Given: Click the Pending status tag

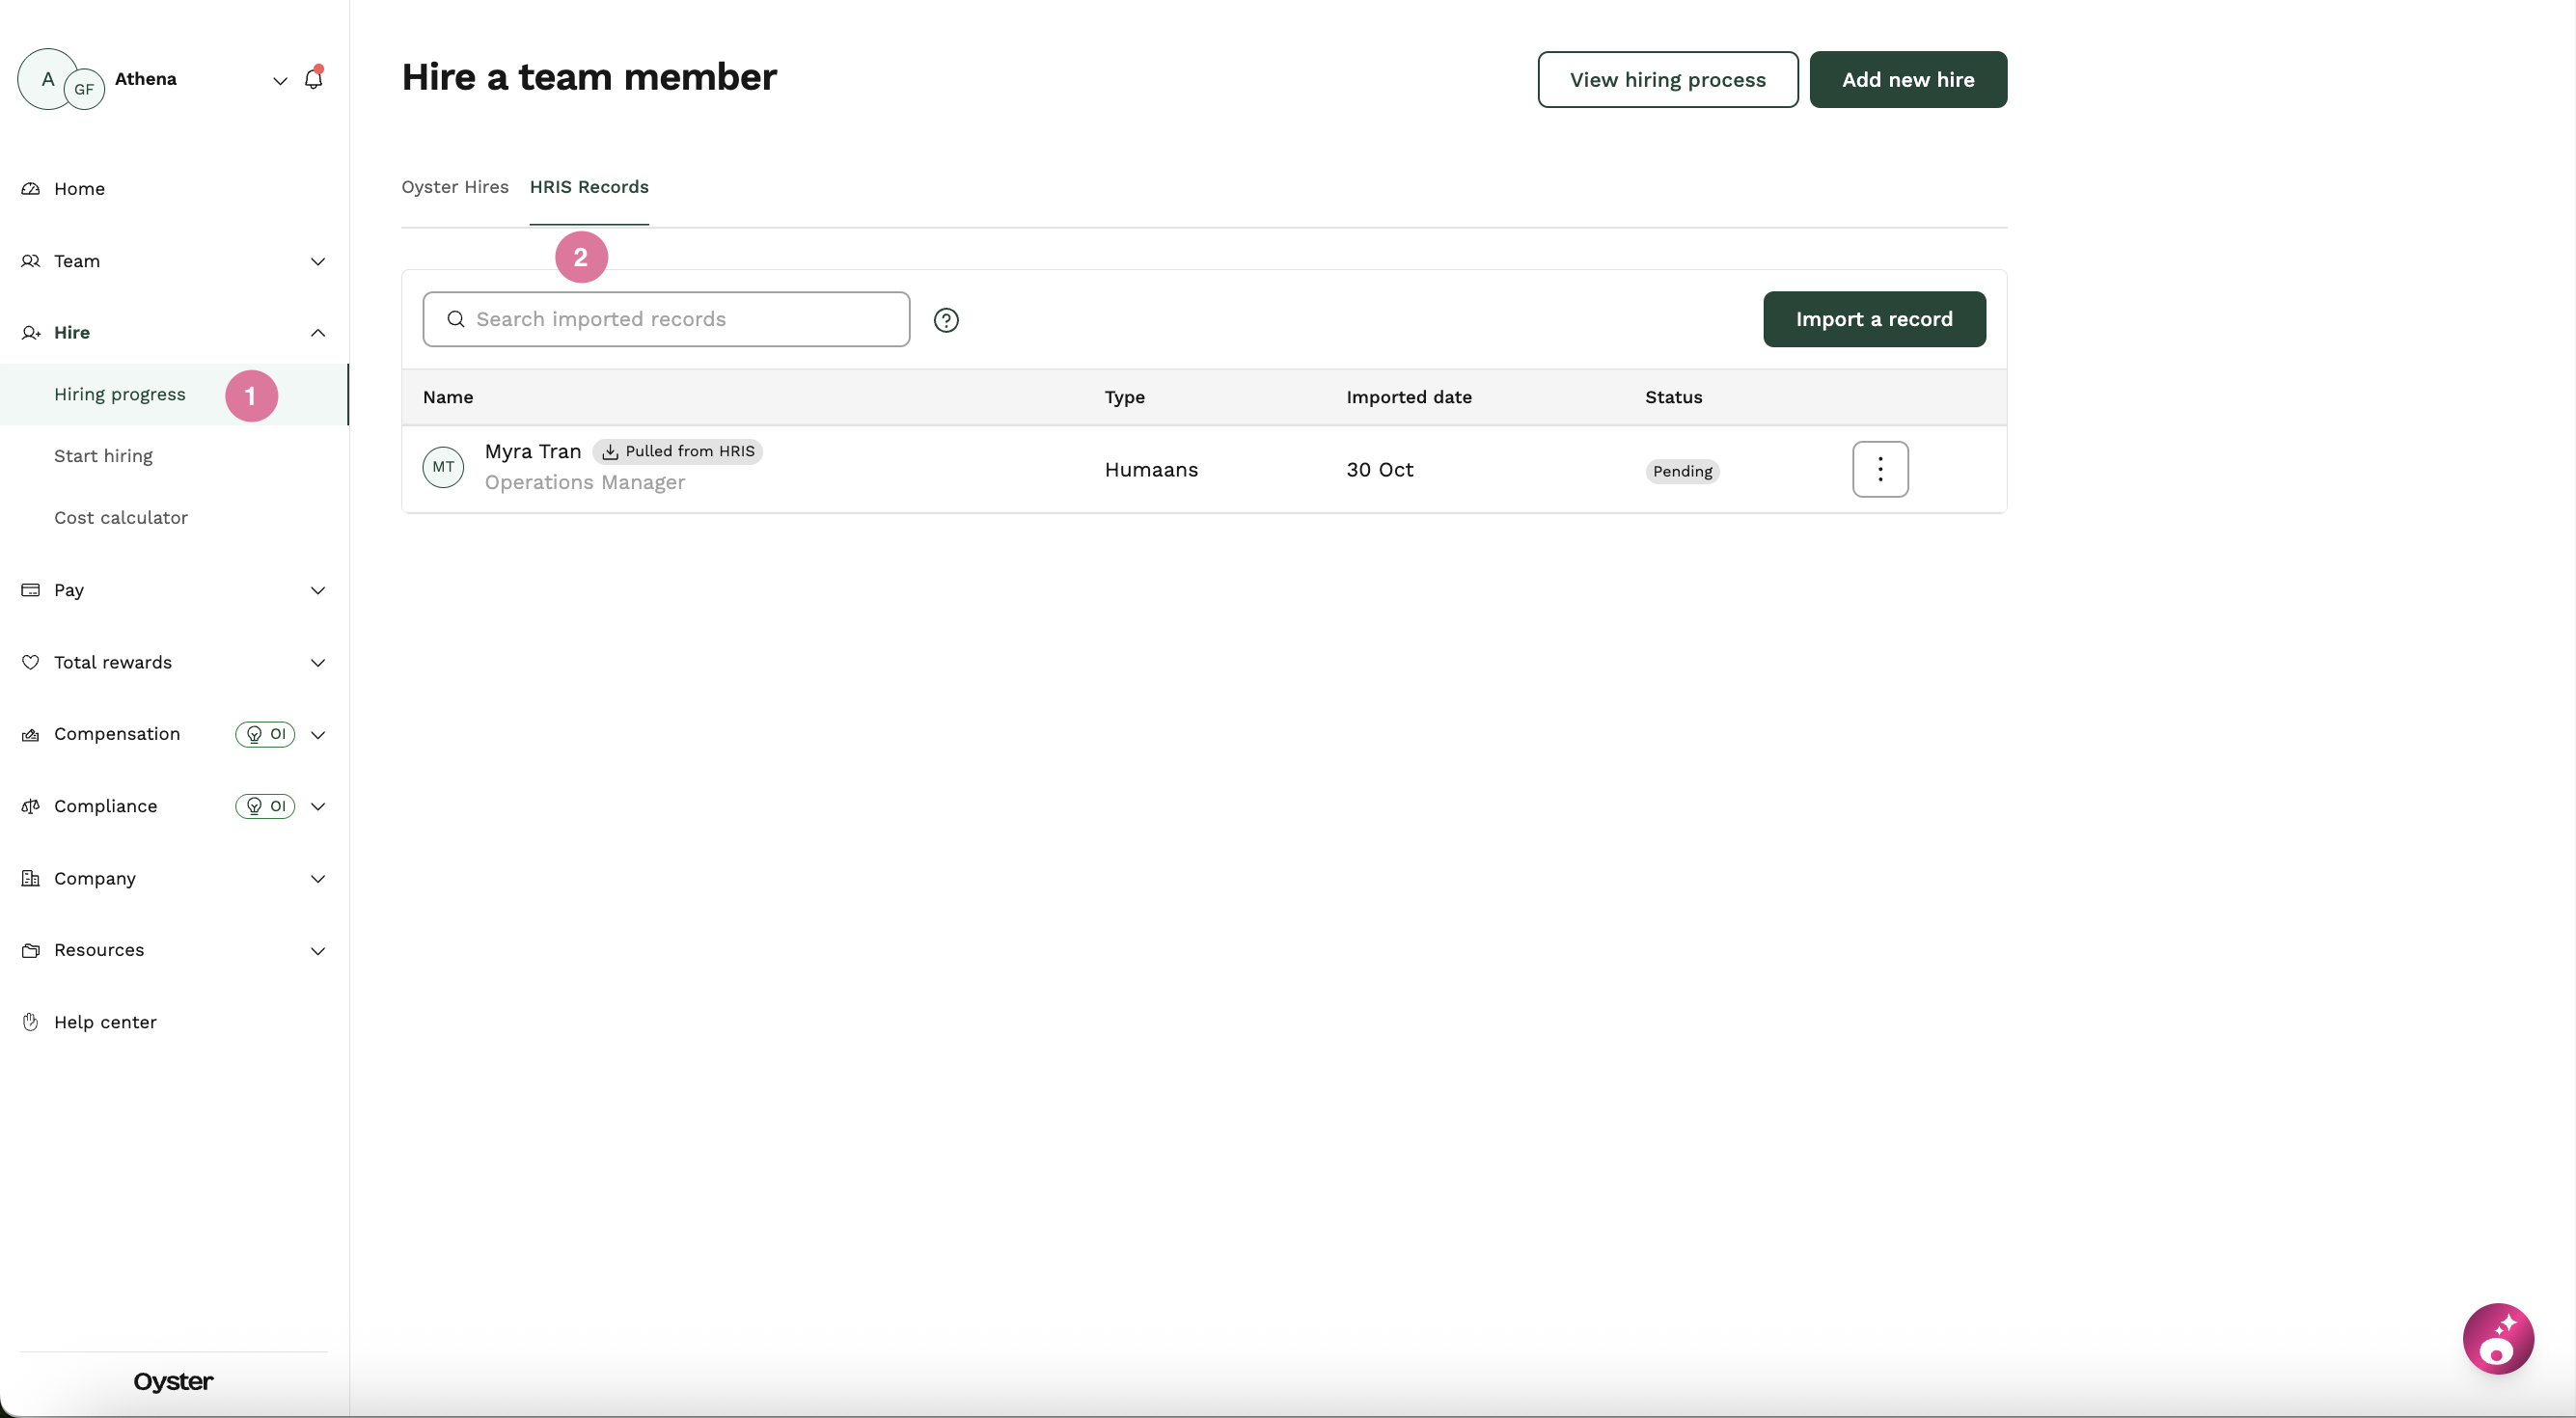Looking at the screenshot, I should (x=1682, y=471).
